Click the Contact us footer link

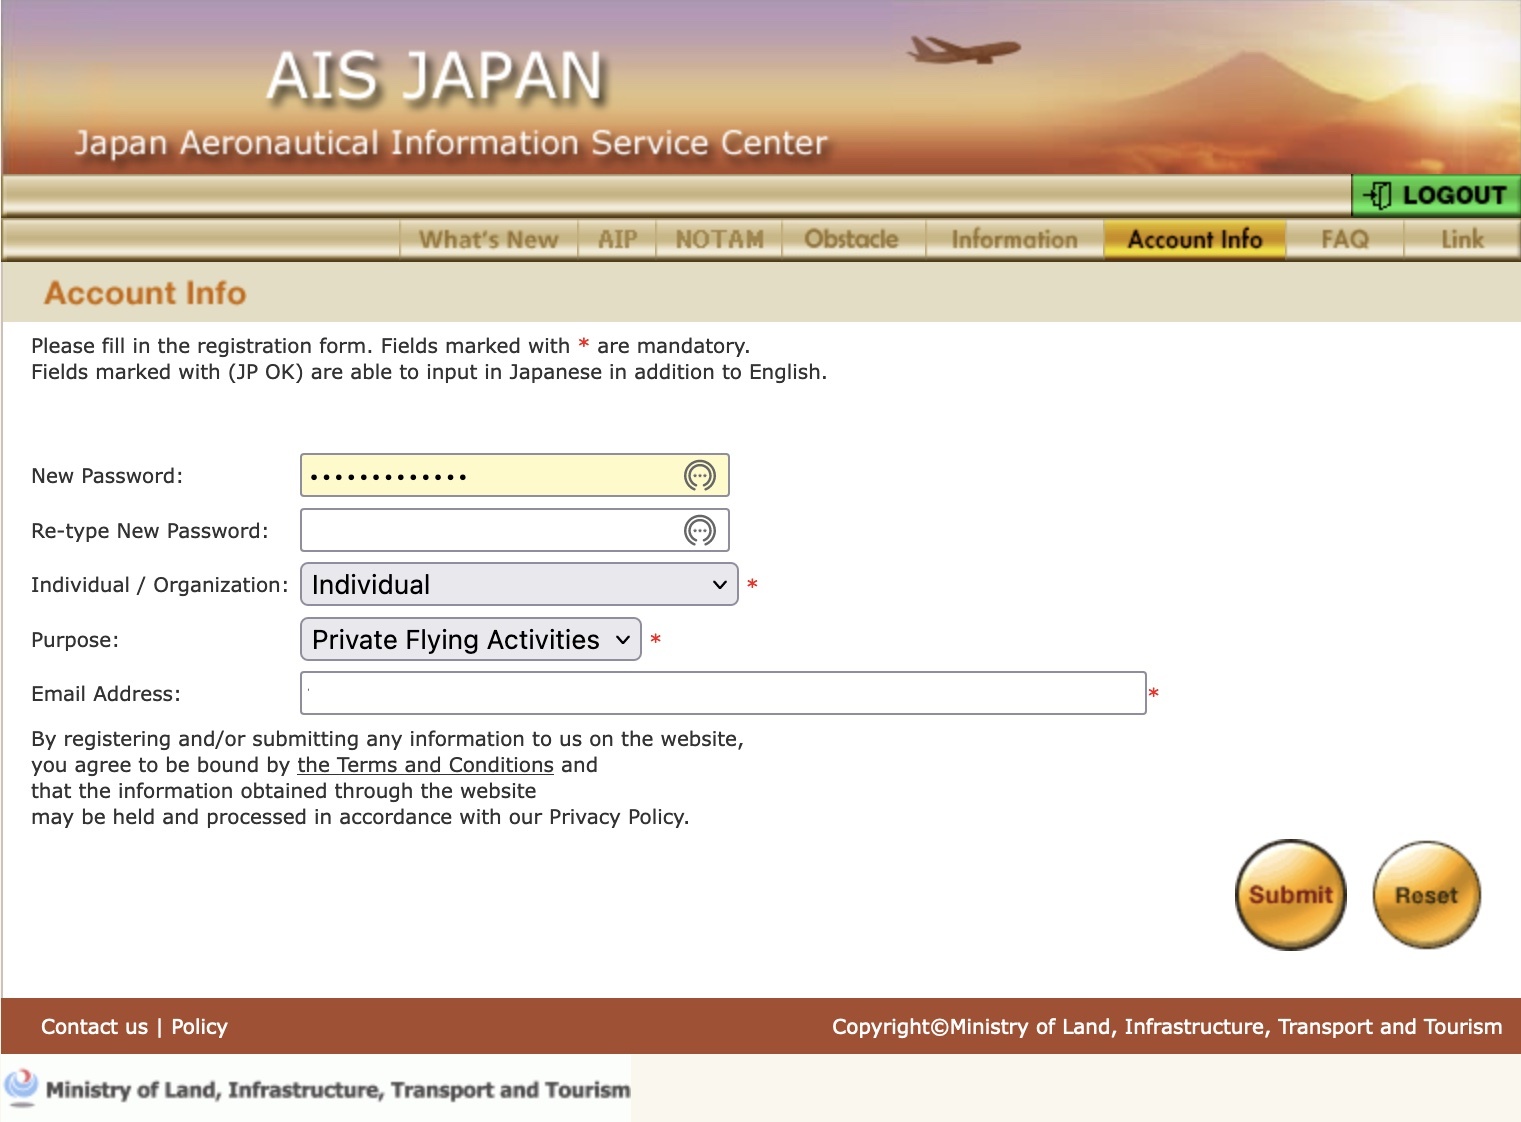tap(94, 1027)
